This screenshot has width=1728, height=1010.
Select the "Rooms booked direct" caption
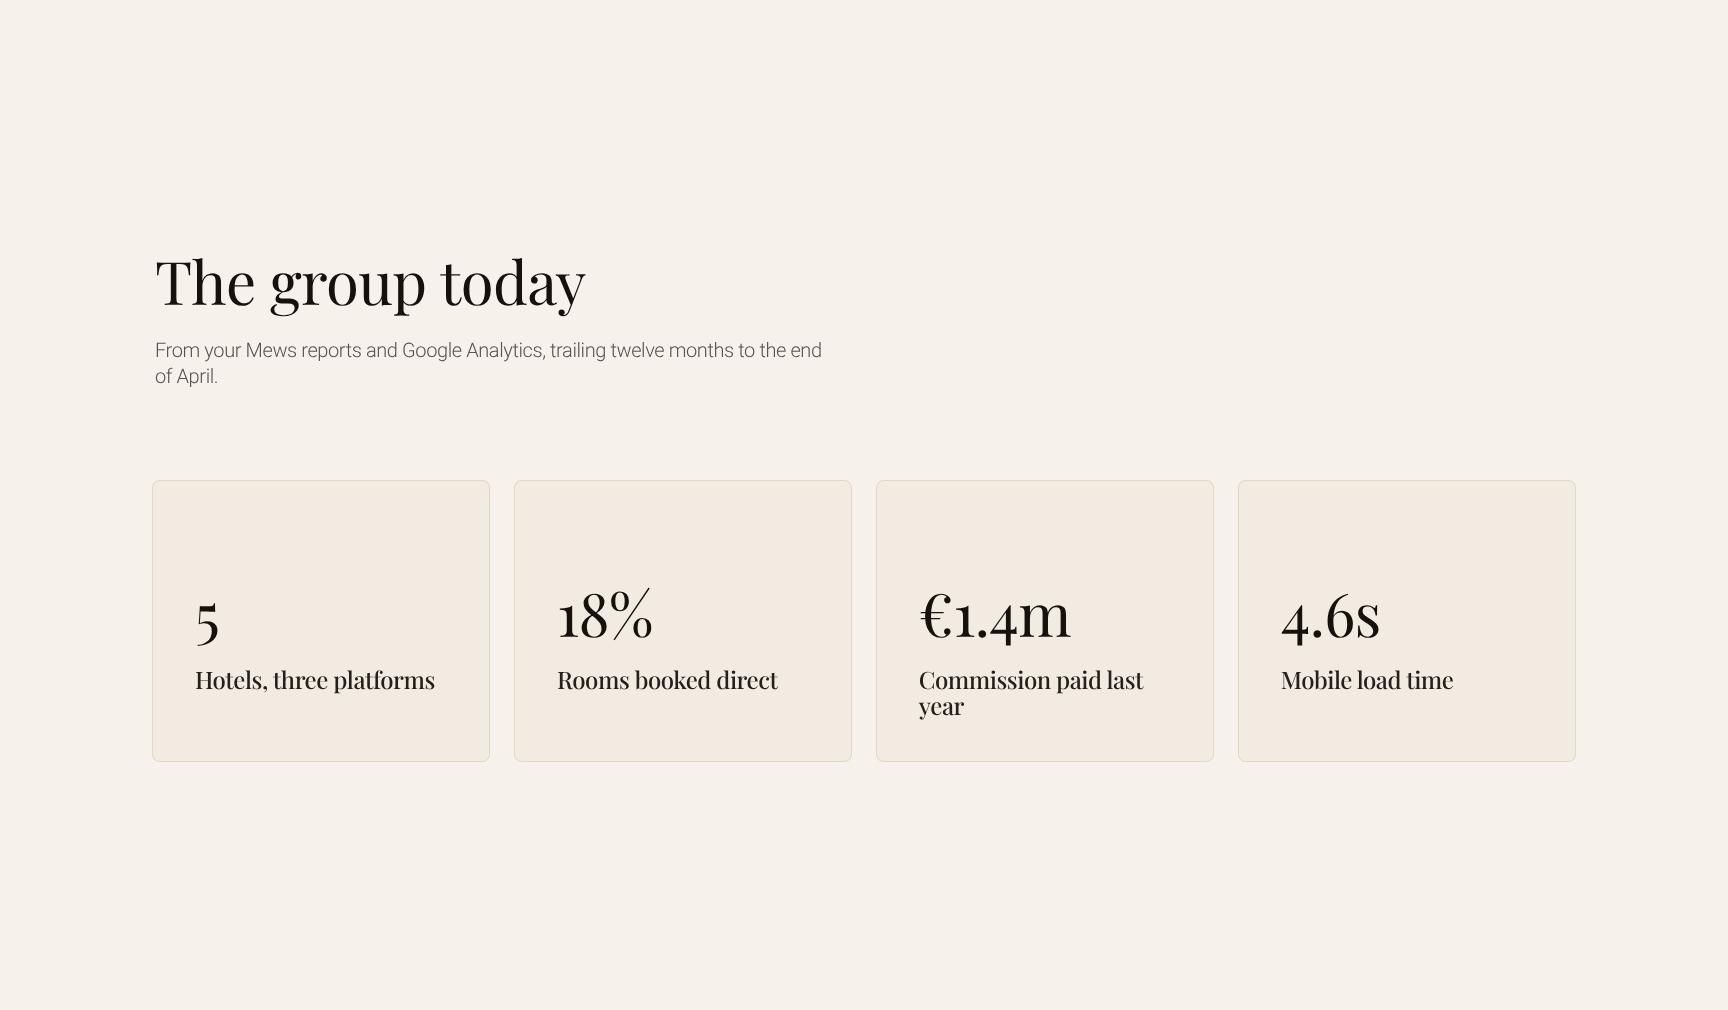(x=667, y=680)
